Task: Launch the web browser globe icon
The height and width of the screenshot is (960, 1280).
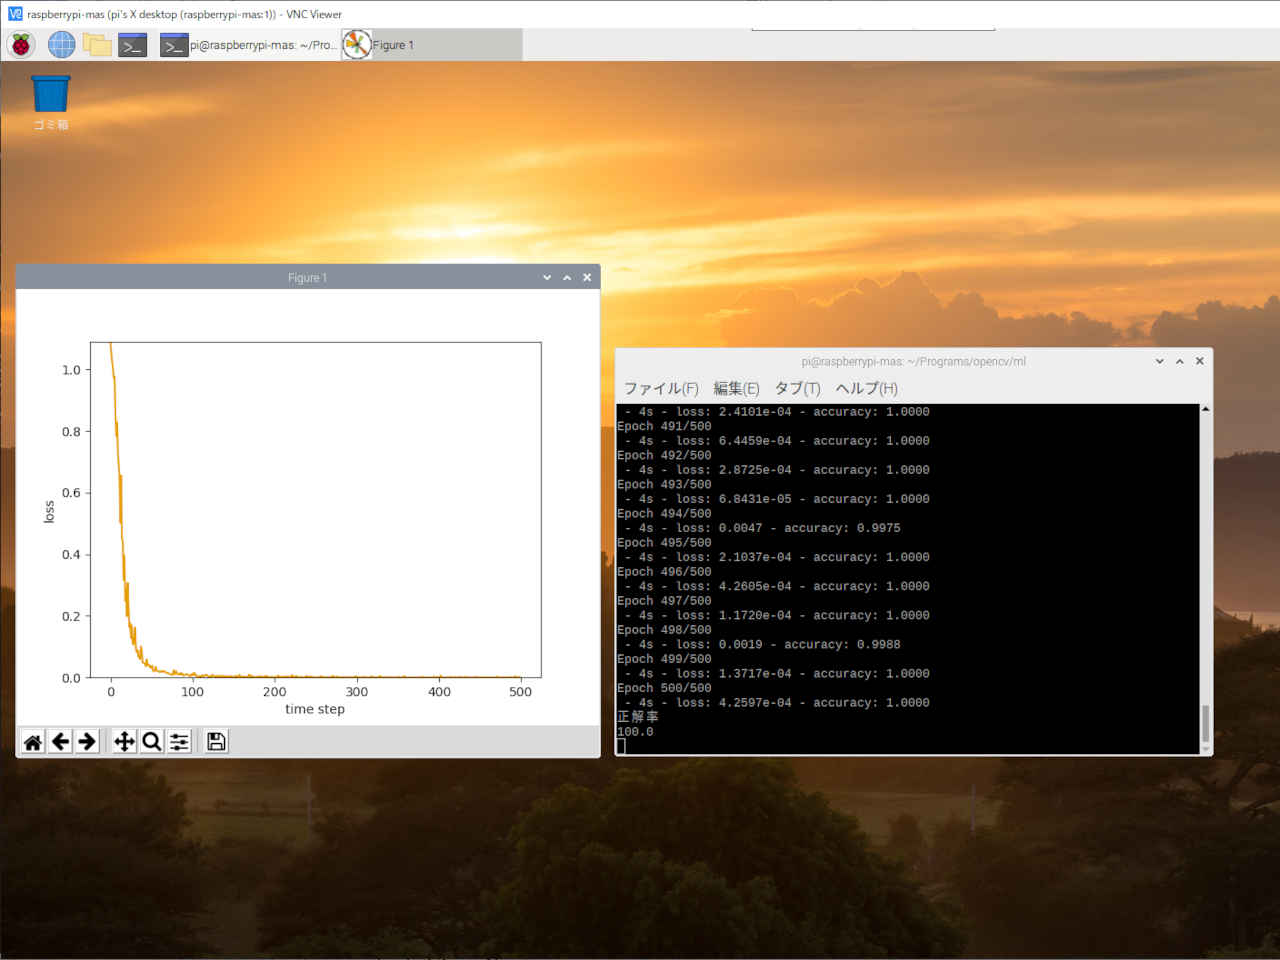Action: [62, 45]
